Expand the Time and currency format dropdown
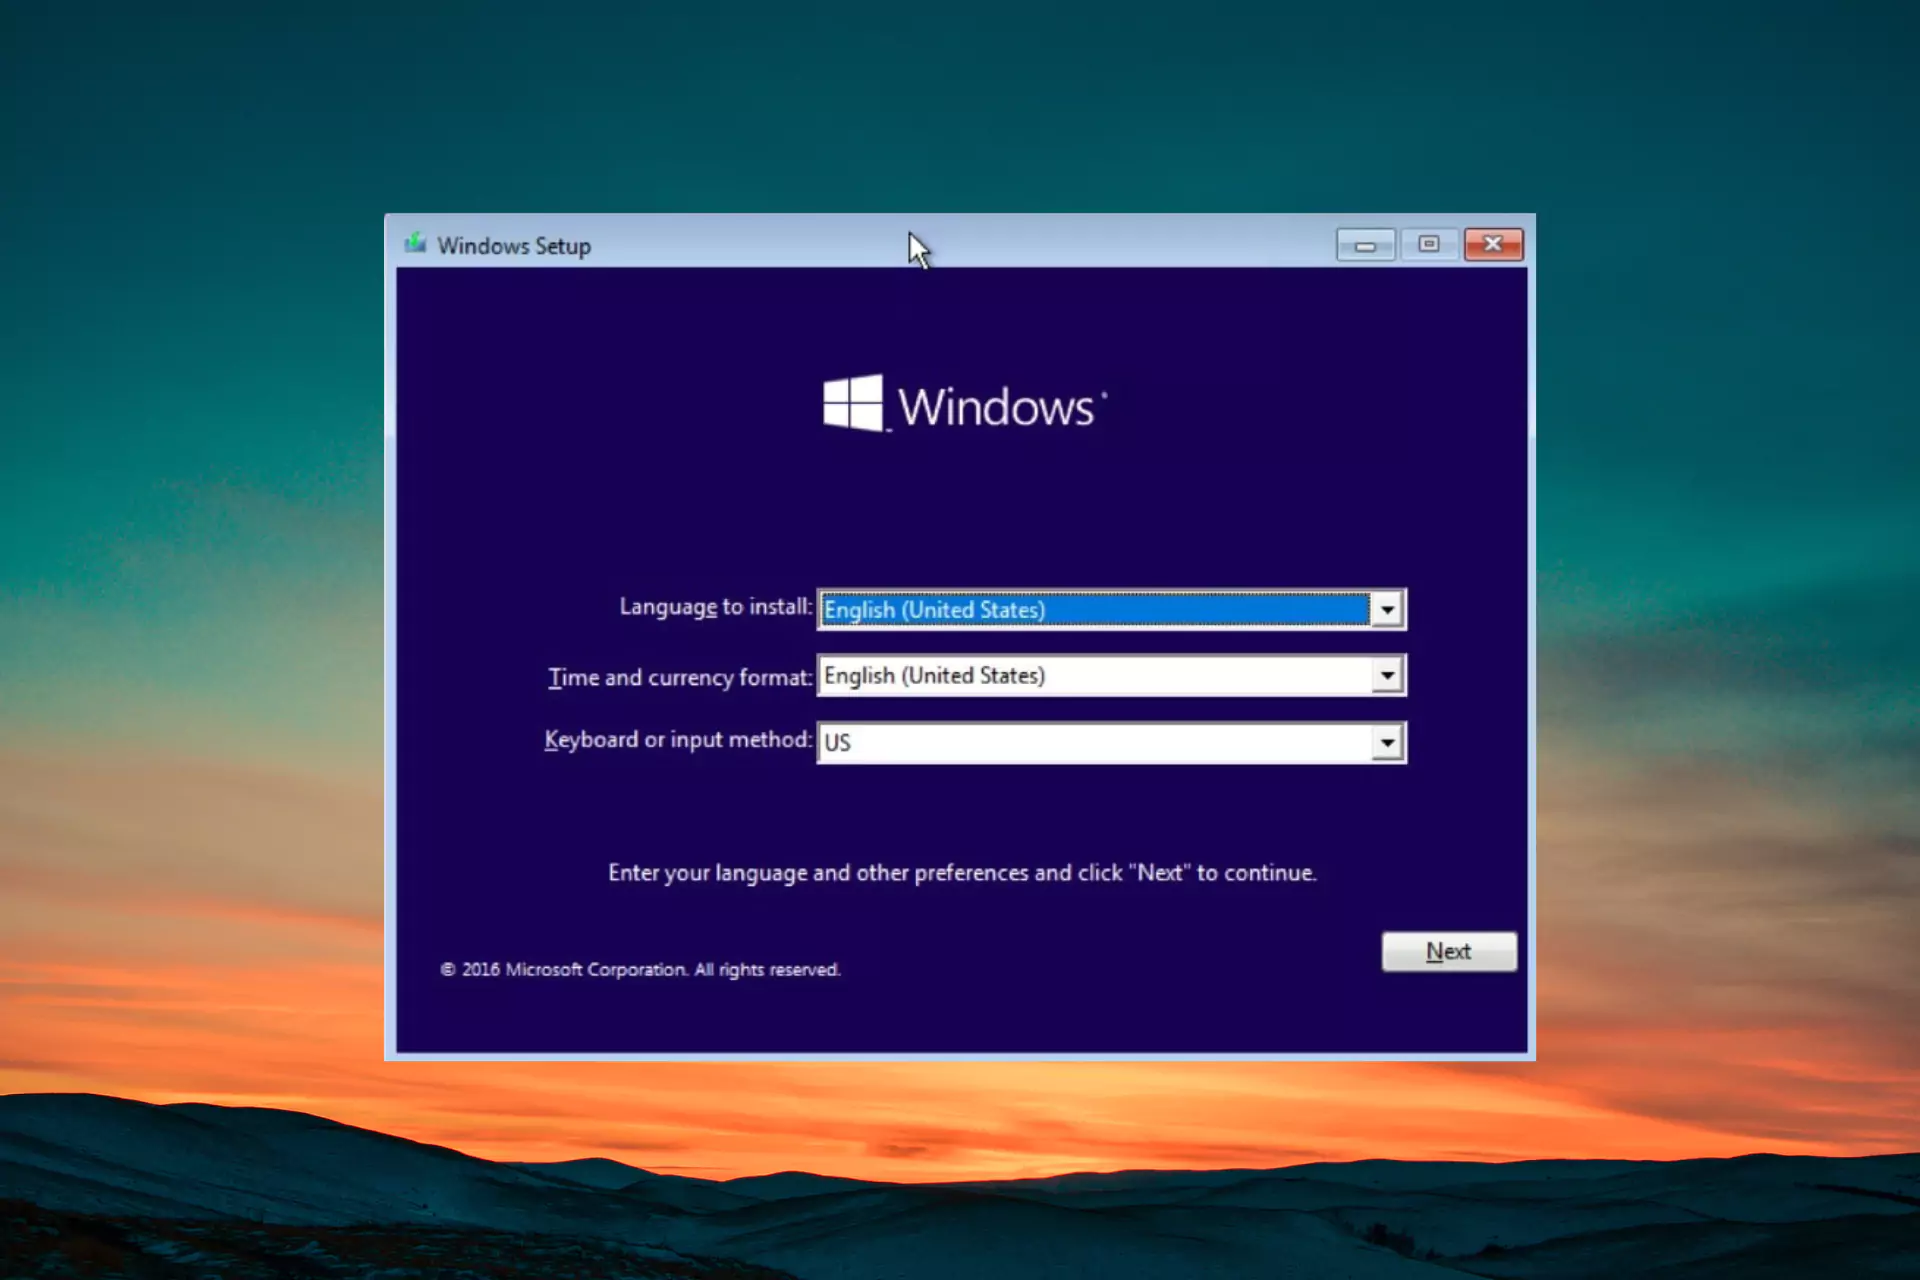 (1388, 675)
